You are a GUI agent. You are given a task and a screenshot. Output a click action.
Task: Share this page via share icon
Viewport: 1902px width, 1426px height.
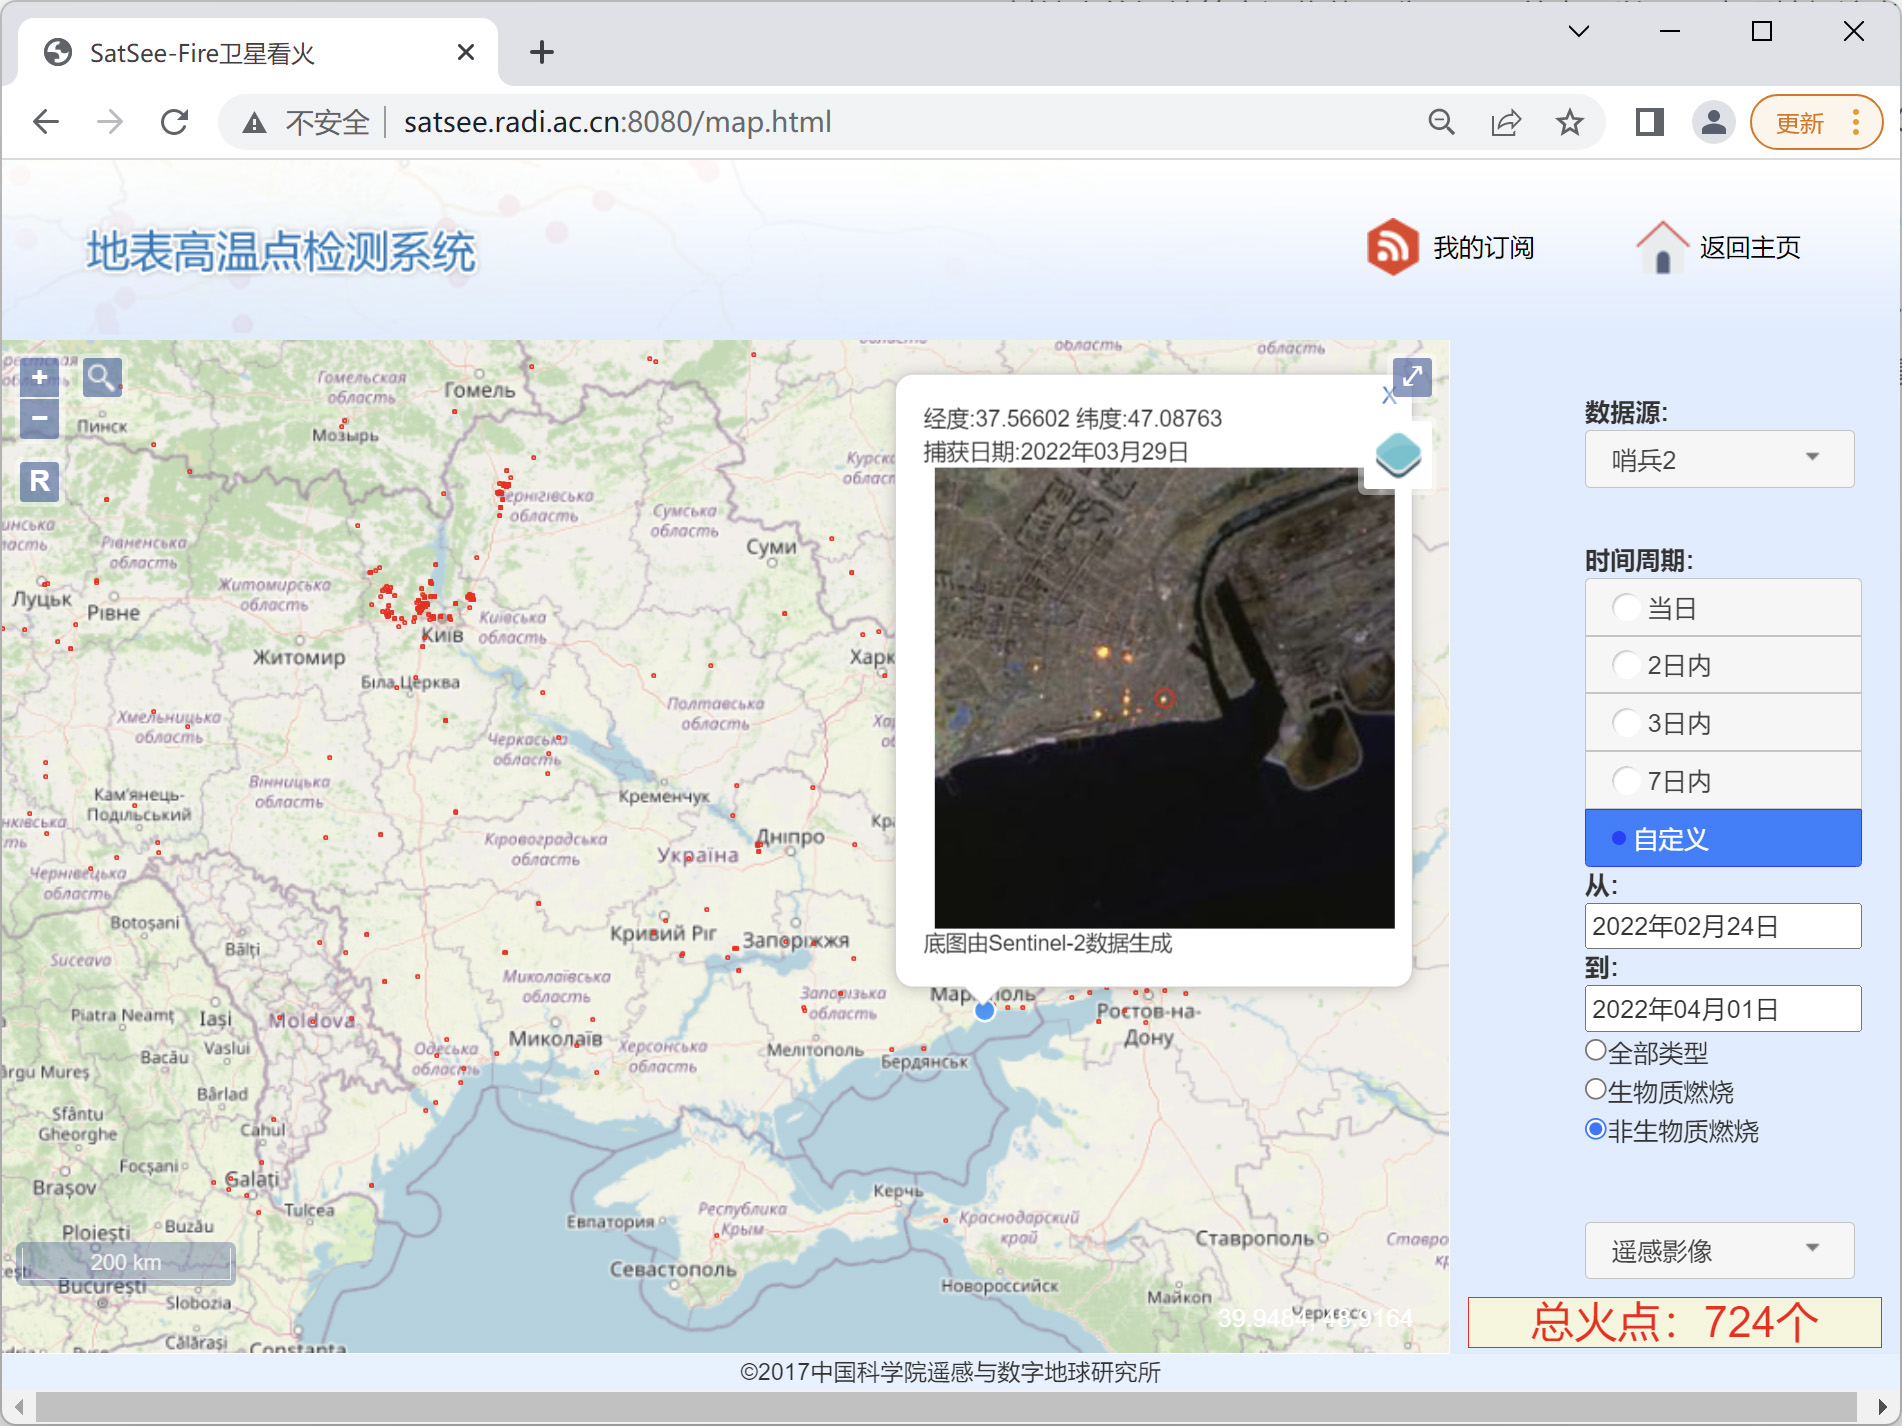point(1505,122)
